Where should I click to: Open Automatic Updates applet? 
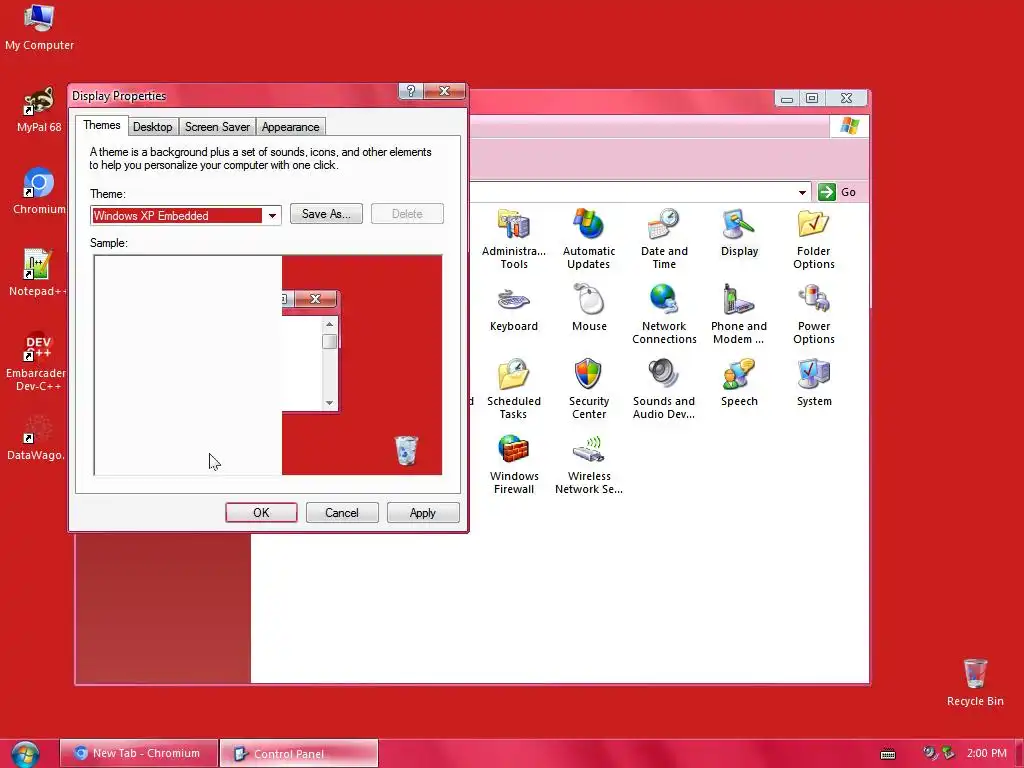pyautogui.click(x=588, y=239)
